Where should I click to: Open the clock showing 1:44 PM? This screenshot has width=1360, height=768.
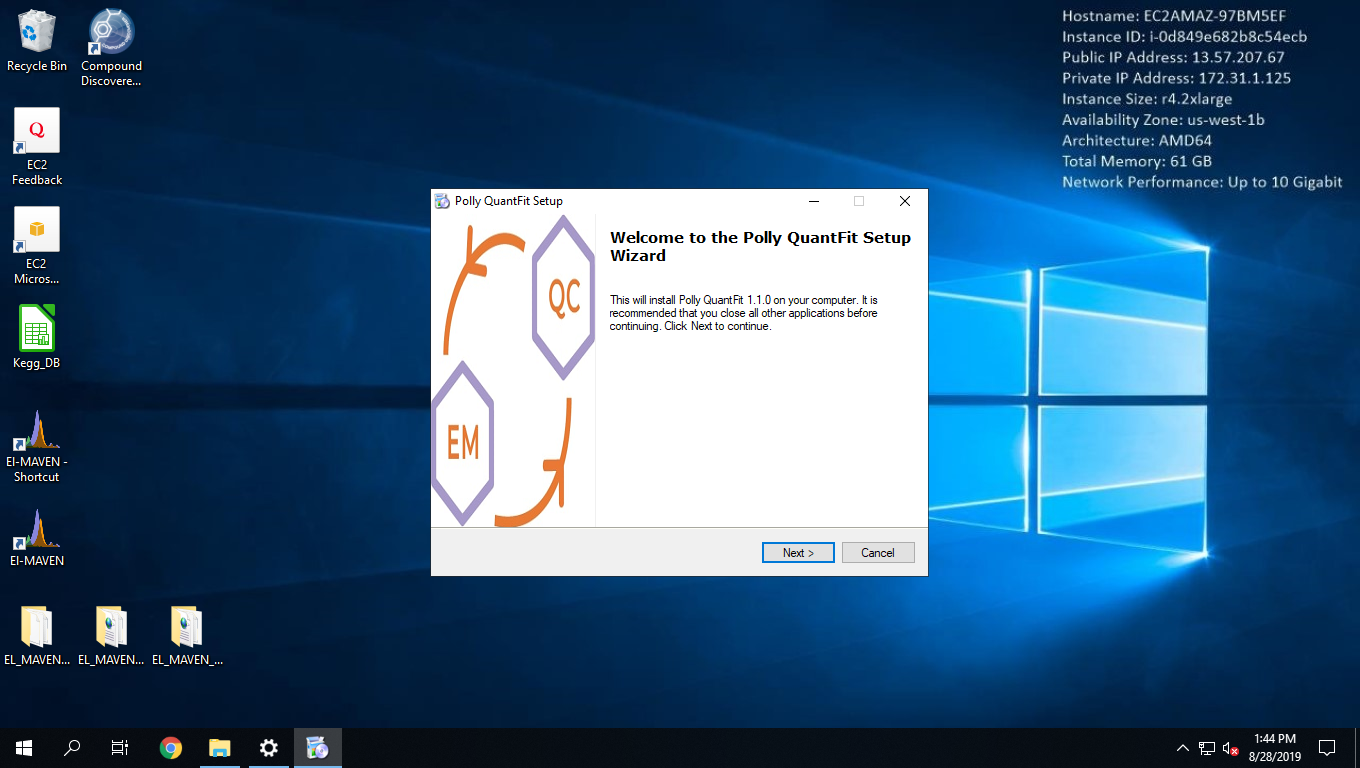pyautogui.click(x=1273, y=748)
